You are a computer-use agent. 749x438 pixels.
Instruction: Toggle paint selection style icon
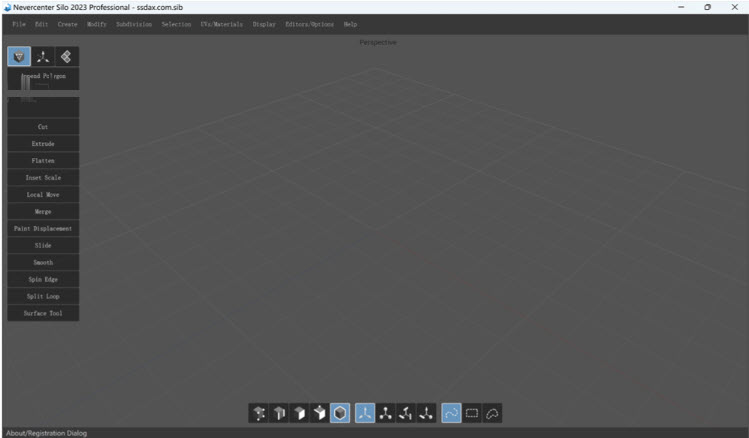tap(451, 413)
